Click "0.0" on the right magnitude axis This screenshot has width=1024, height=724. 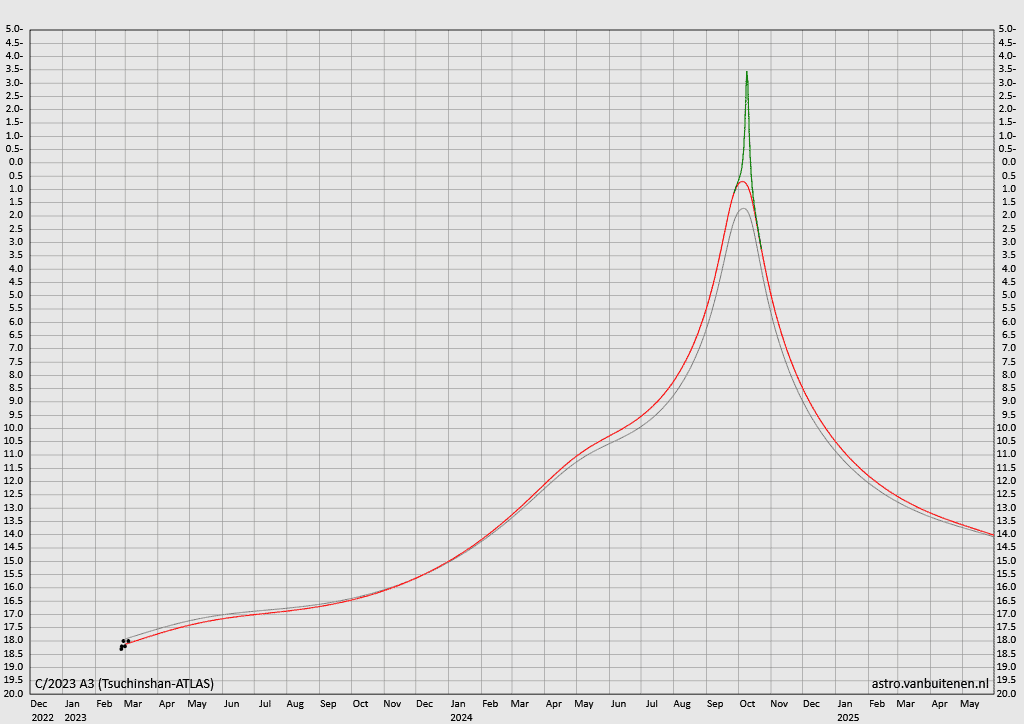tap(1008, 162)
